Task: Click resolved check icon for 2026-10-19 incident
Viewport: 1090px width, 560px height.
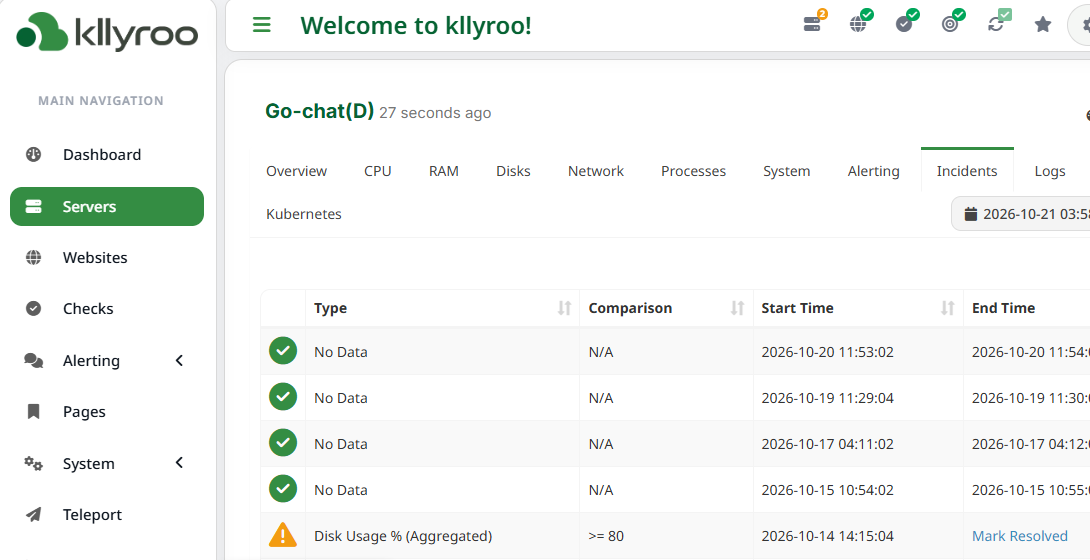Action: tap(283, 397)
